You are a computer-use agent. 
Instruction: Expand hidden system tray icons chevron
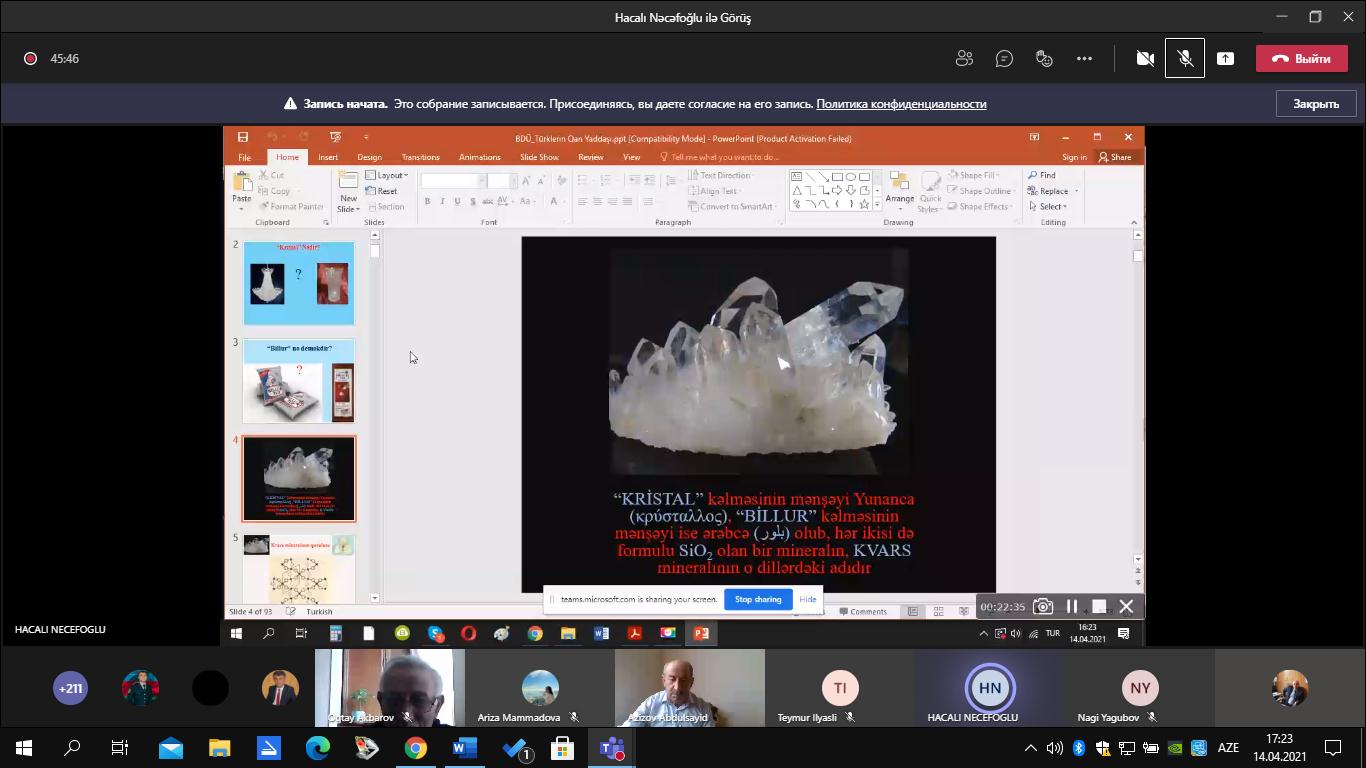pyautogui.click(x=1031, y=747)
